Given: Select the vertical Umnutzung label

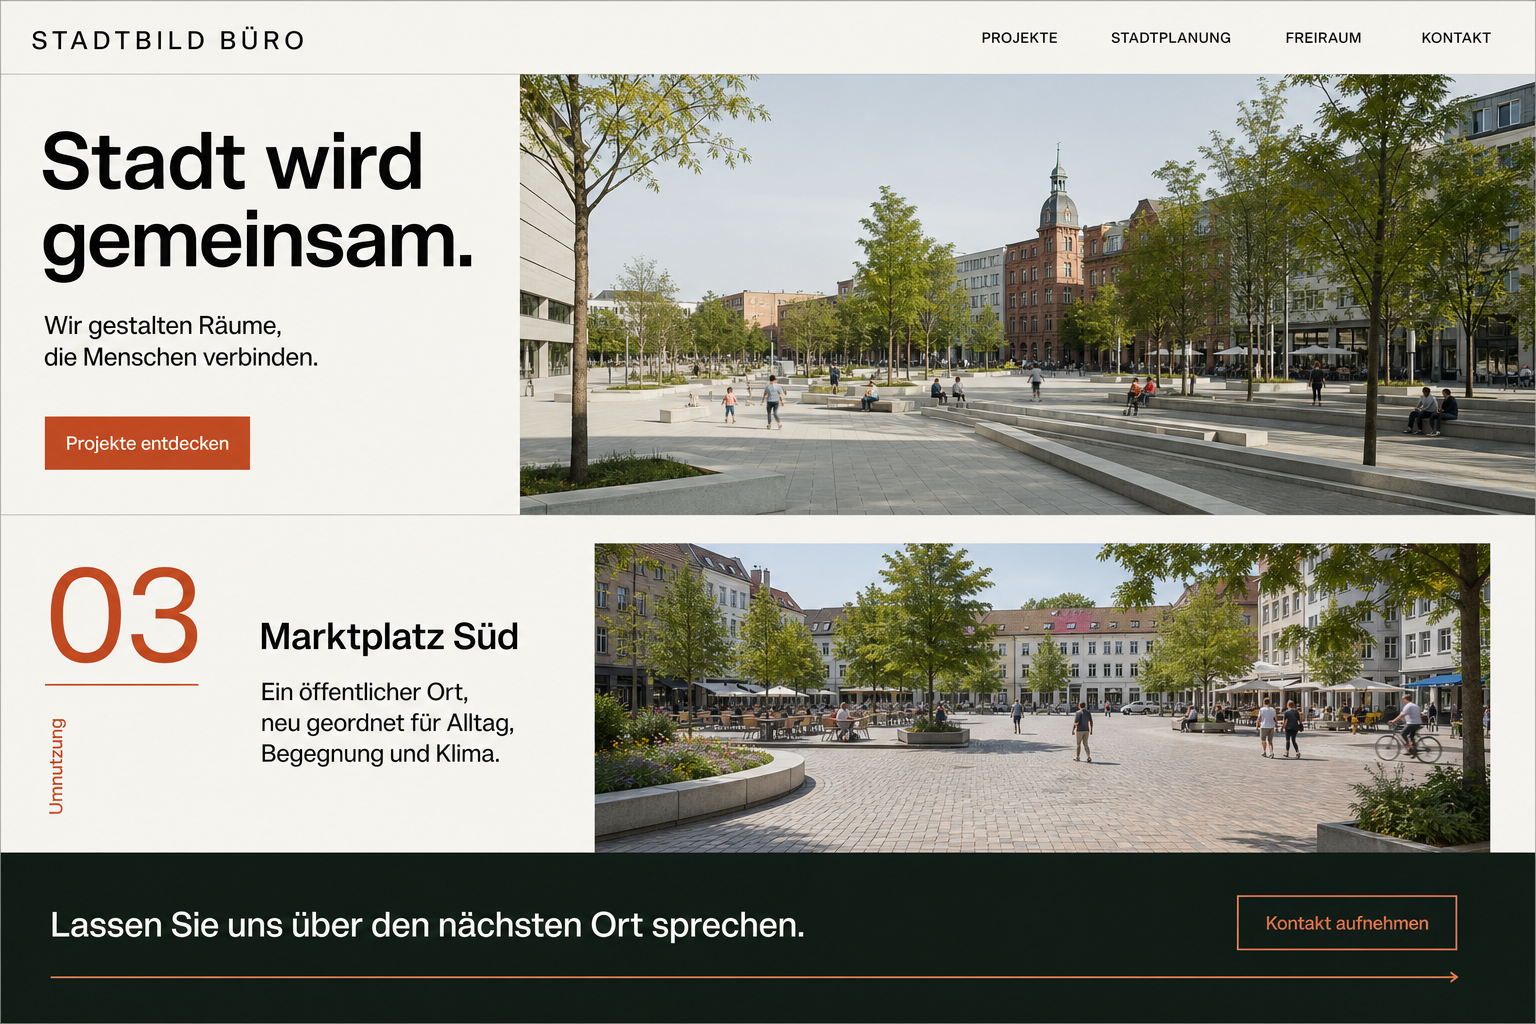Looking at the screenshot, I should (57, 766).
